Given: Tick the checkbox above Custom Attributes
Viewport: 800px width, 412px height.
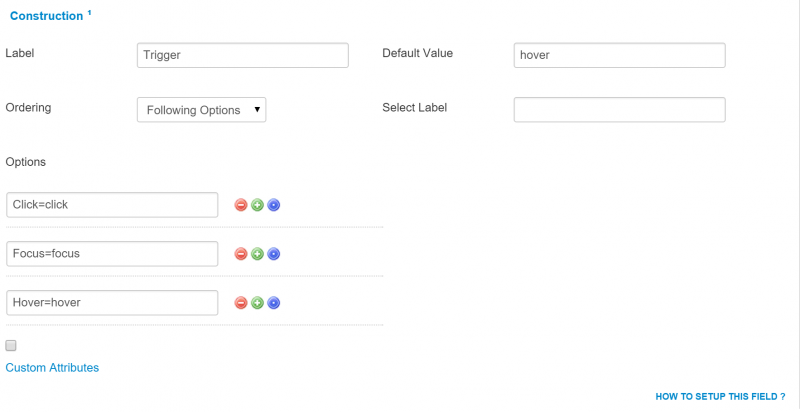Looking at the screenshot, I should pos(11,346).
